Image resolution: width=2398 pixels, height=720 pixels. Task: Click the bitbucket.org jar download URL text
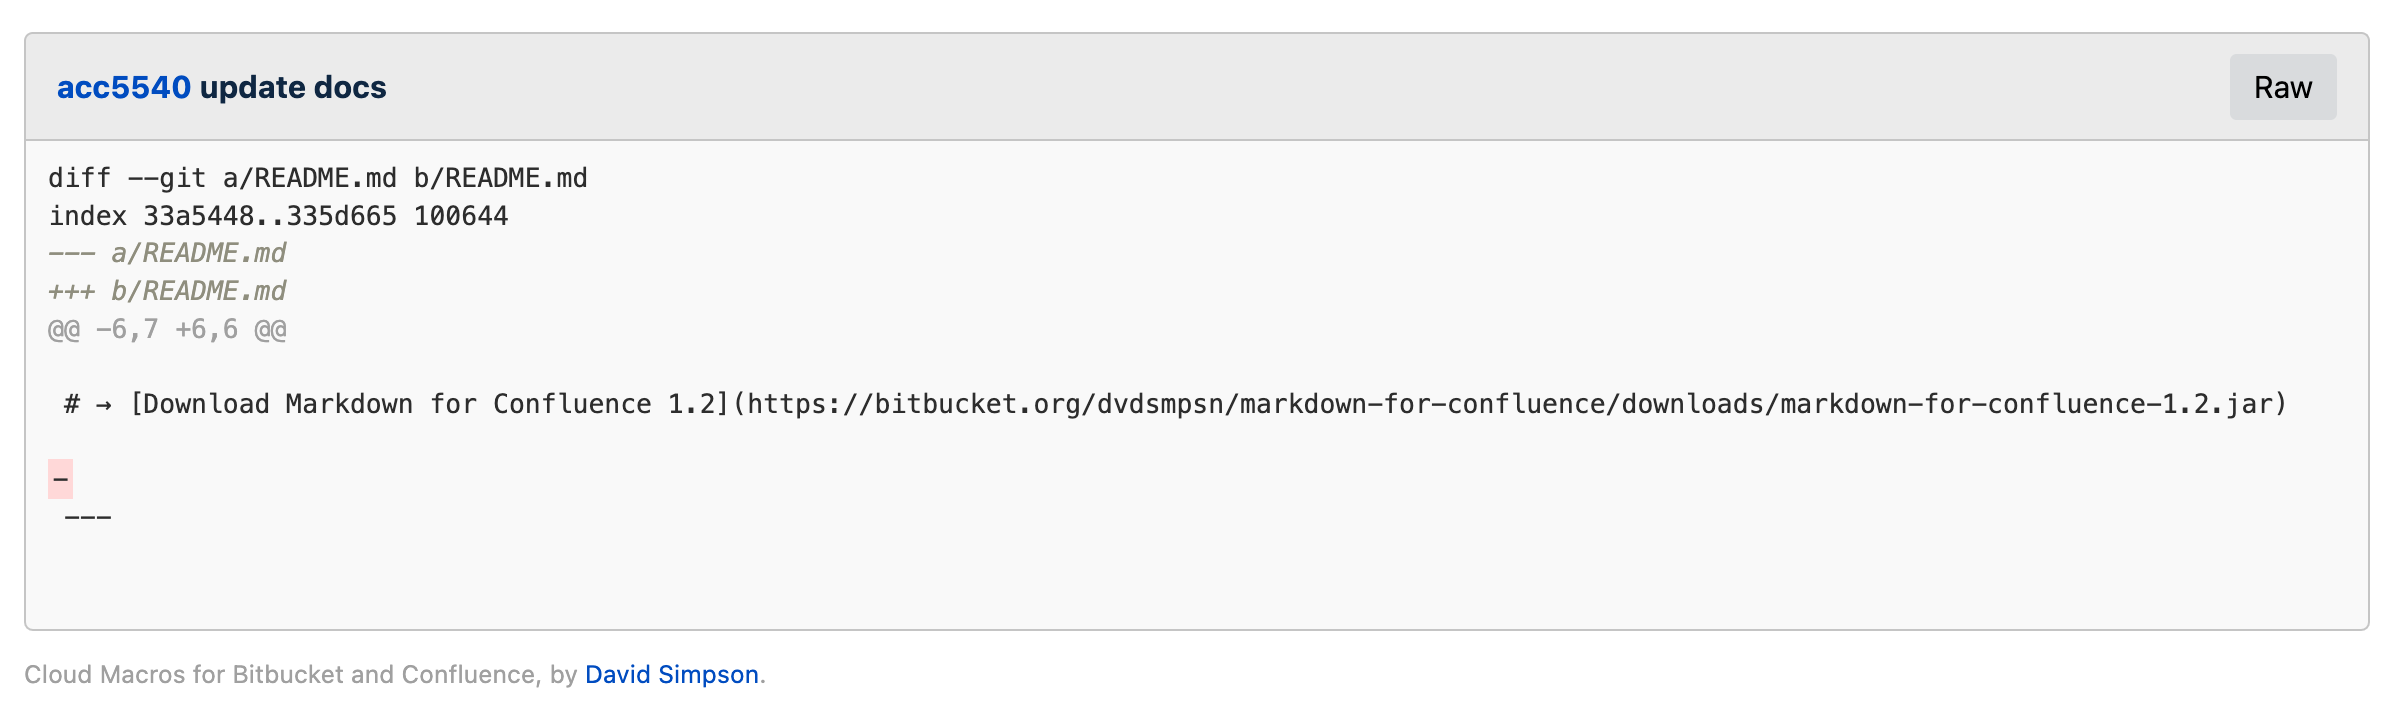1510,405
